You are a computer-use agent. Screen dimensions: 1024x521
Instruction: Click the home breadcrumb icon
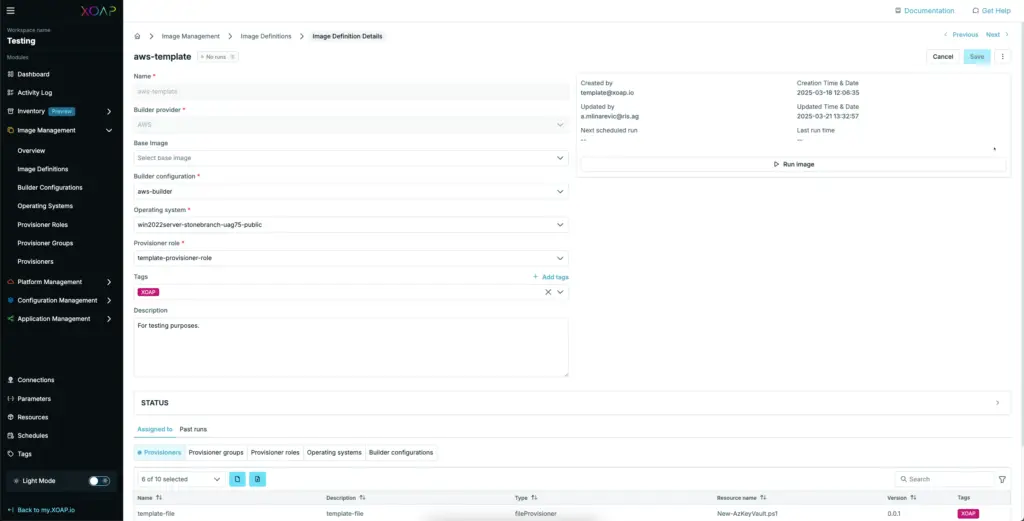pyautogui.click(x=138, y=36)
